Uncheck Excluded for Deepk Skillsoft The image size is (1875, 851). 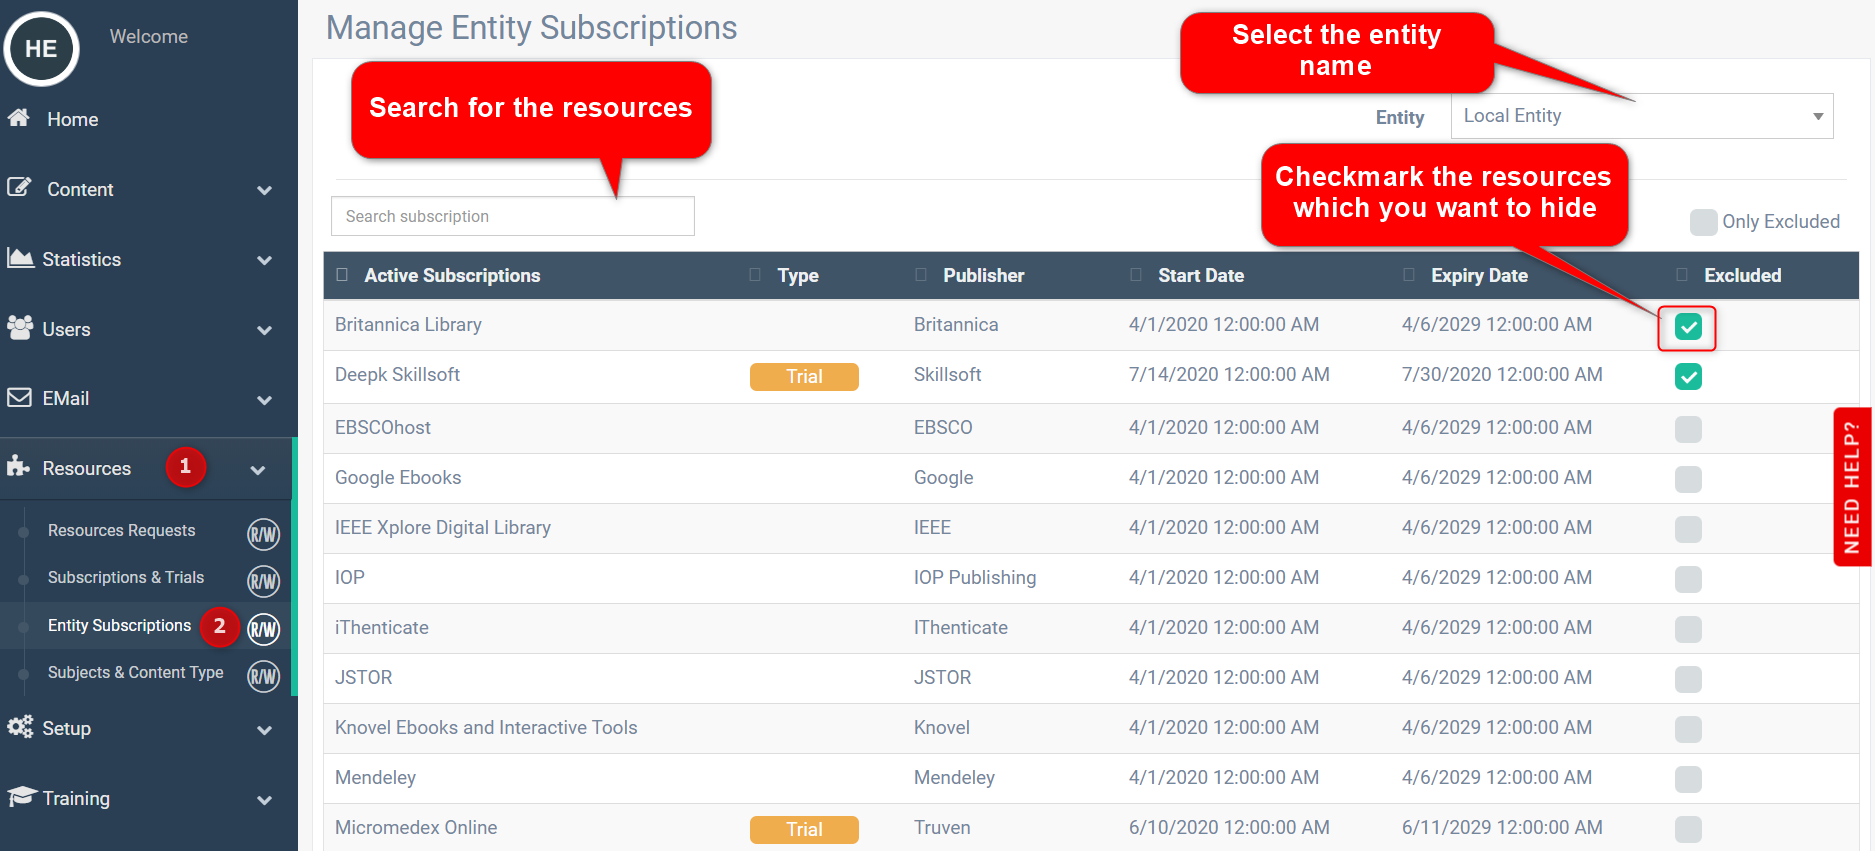click(1688, 377)
